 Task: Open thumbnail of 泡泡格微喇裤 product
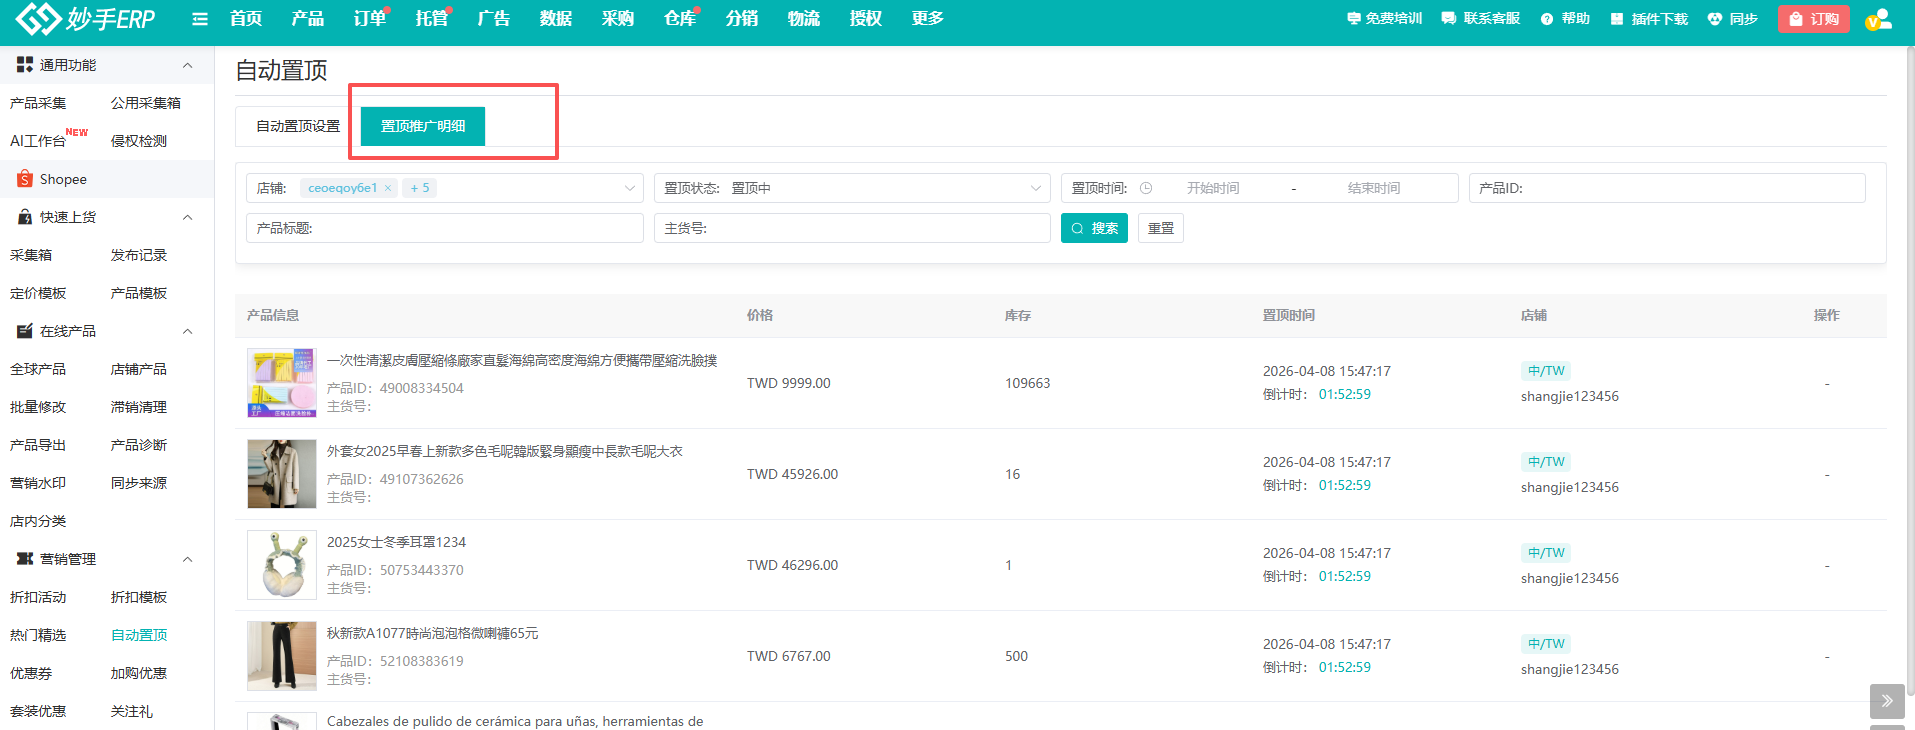pyautogui.click(x=282, y=656)
